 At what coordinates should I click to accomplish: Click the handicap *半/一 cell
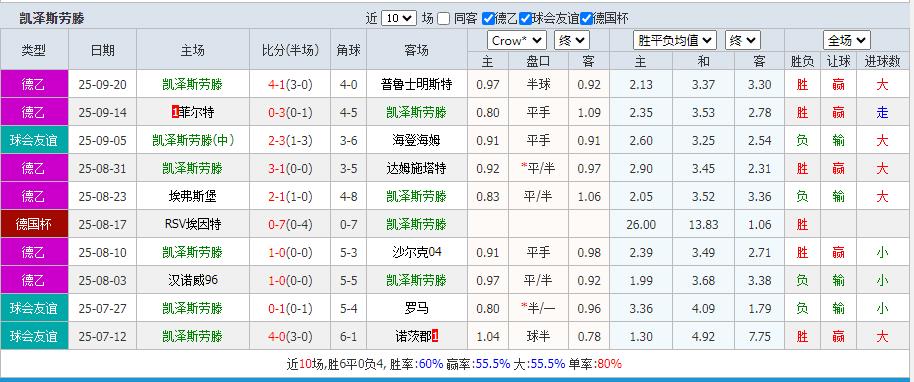point(538,309)
